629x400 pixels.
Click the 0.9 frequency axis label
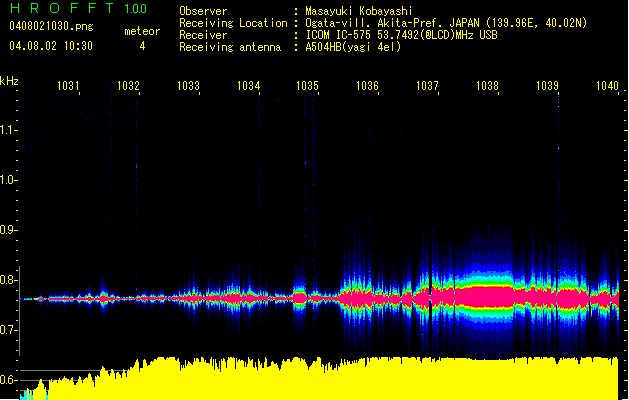7,230
